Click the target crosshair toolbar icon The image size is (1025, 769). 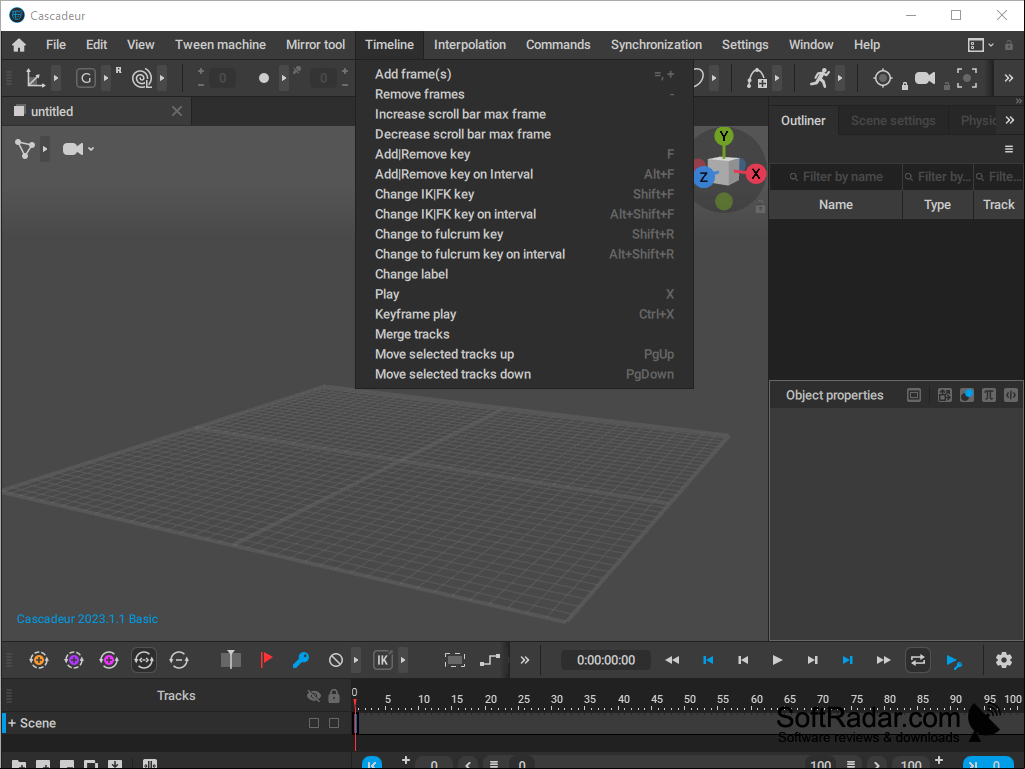(882, 78)
